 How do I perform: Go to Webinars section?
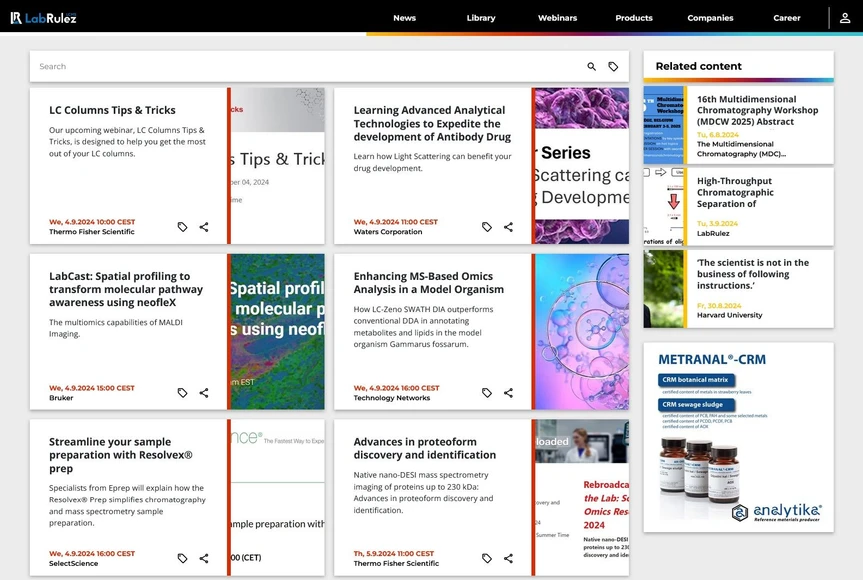pyautogui.click(x=558, y=18)
